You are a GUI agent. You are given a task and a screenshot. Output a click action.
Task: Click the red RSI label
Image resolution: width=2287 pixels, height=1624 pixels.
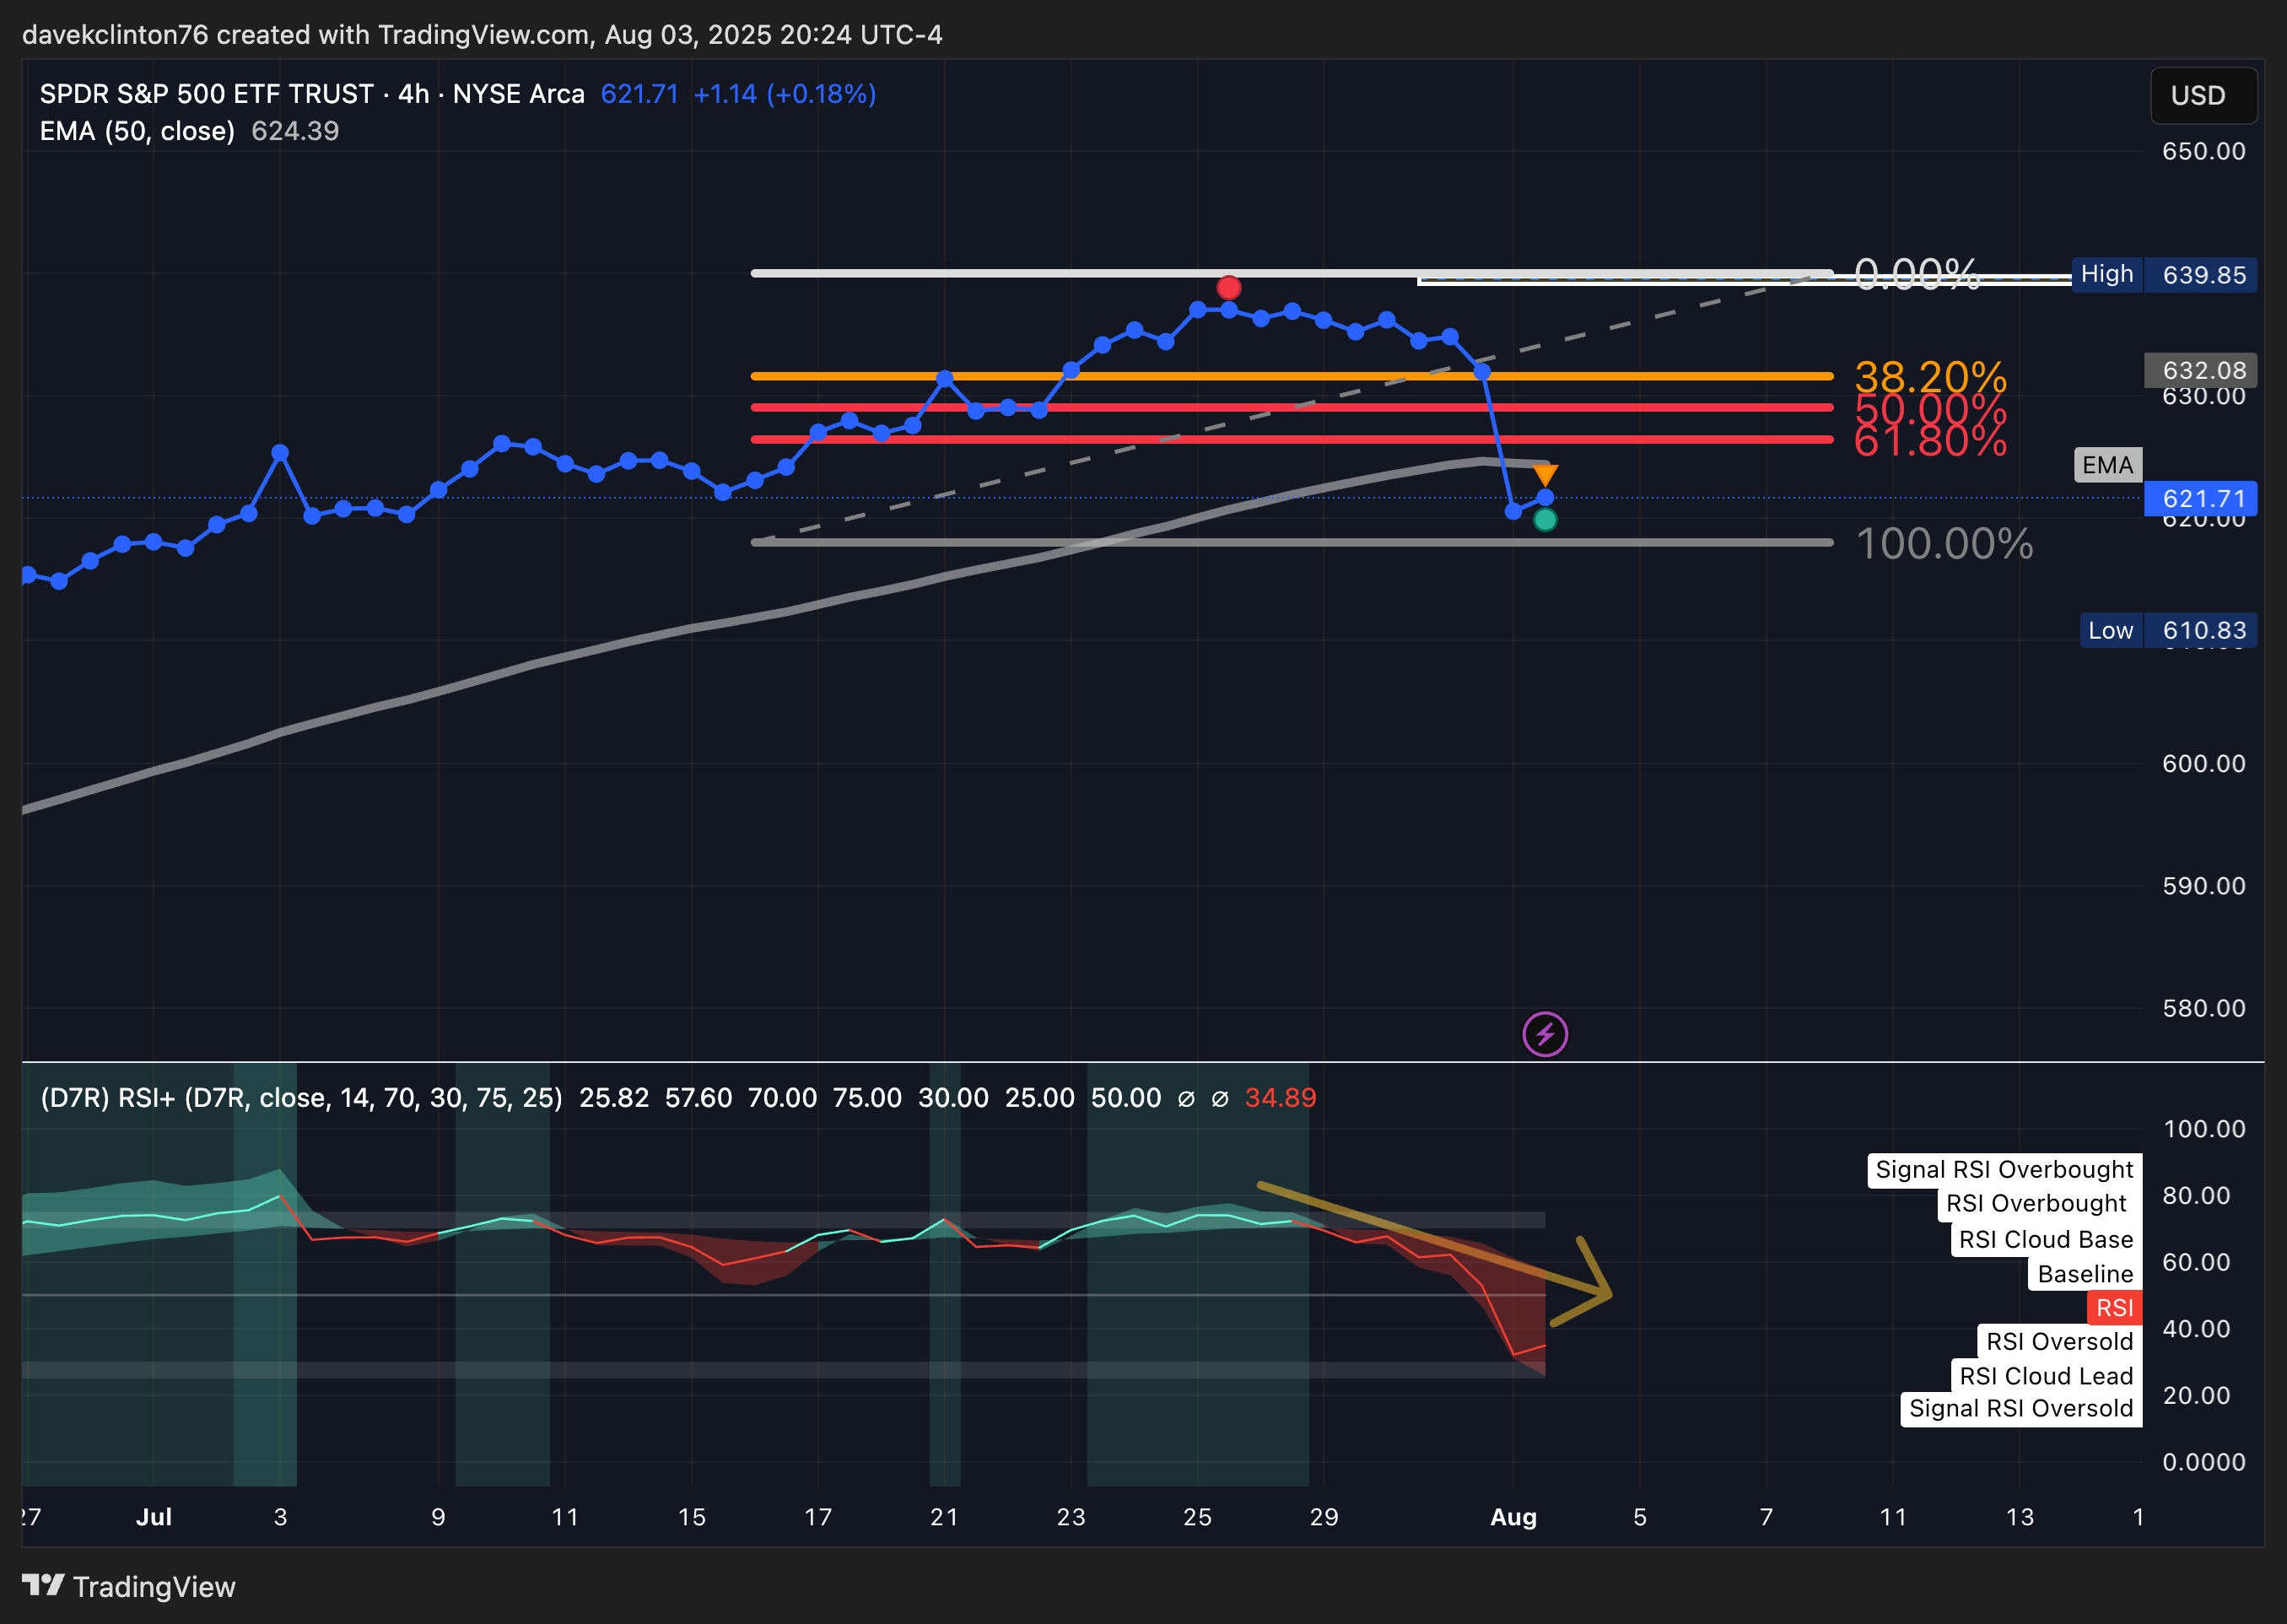pyautogui.click(x=2114, y=1308)
